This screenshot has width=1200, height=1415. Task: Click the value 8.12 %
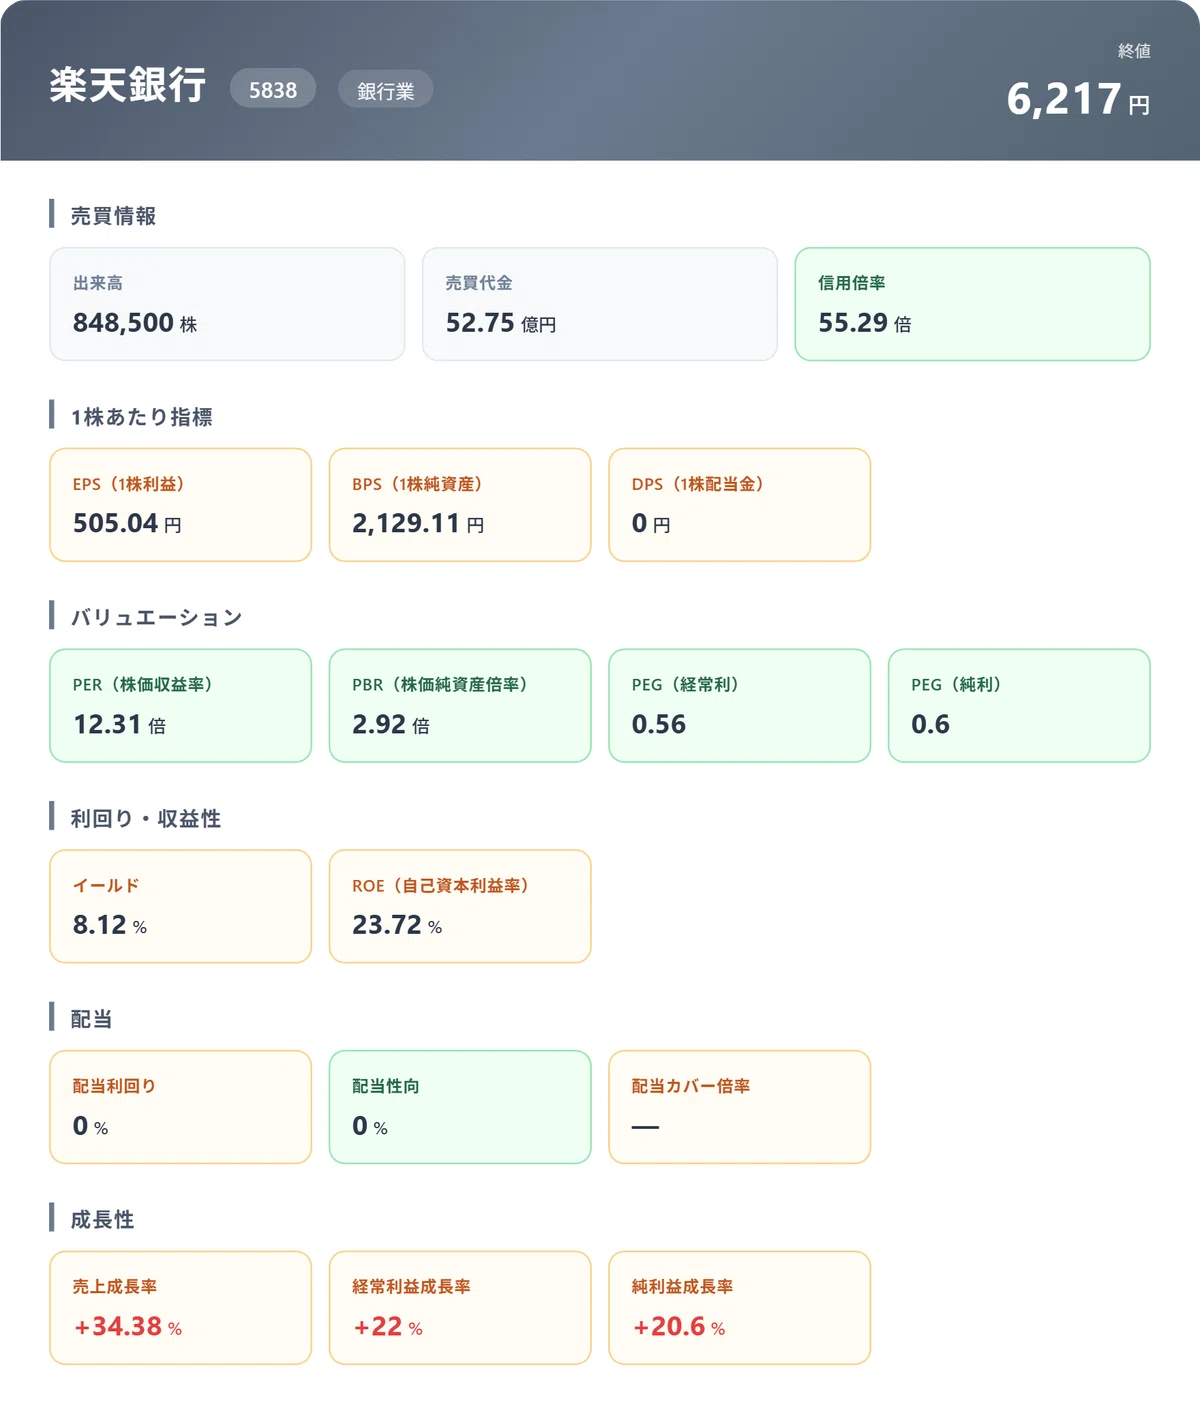click(110, 925)
